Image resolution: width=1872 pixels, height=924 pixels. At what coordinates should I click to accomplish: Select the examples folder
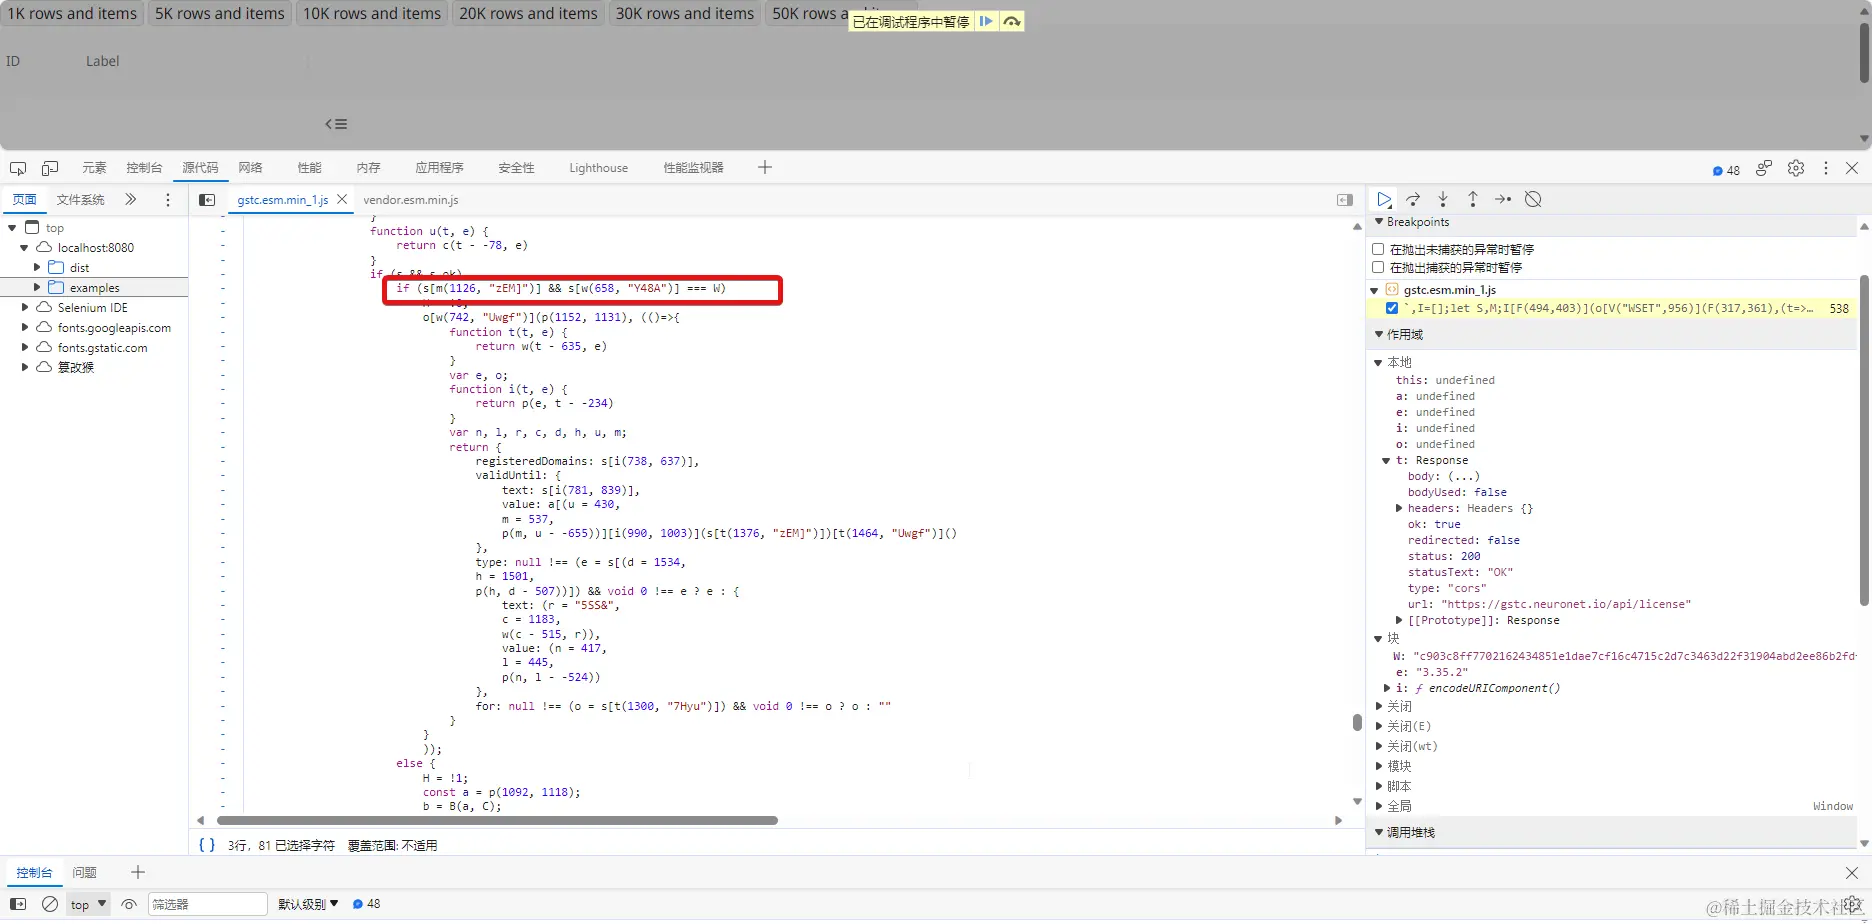point(94,287)
